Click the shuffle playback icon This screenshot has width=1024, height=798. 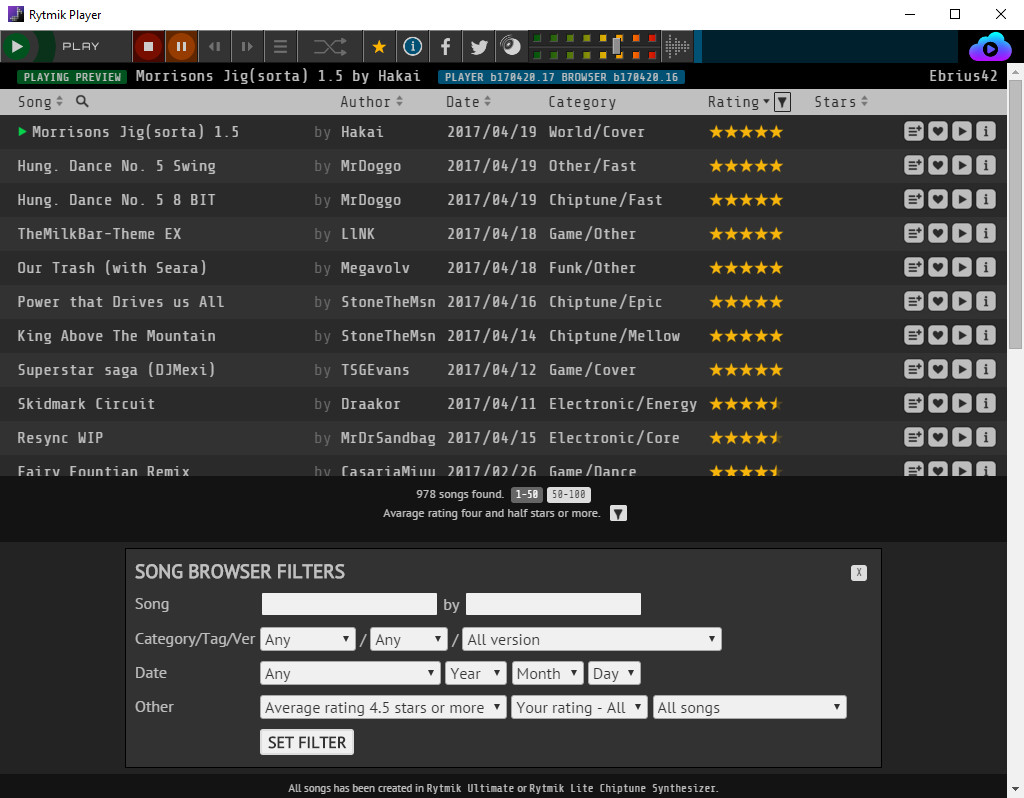click(330, 46)
